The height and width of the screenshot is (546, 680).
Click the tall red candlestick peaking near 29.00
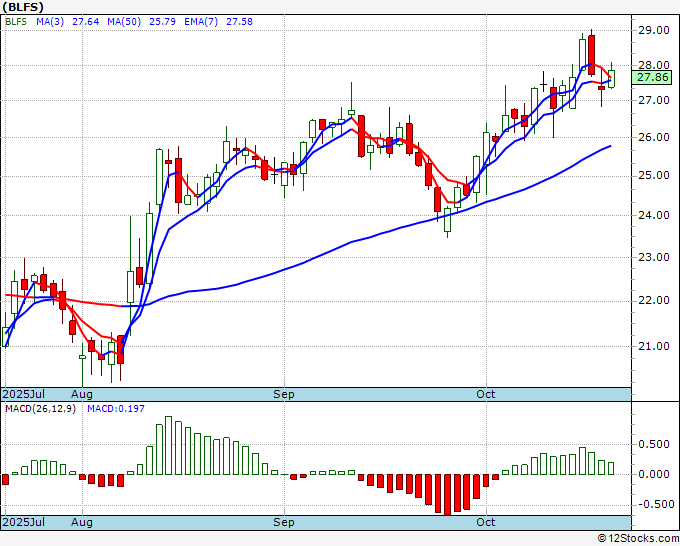click(x=592, y=55)
